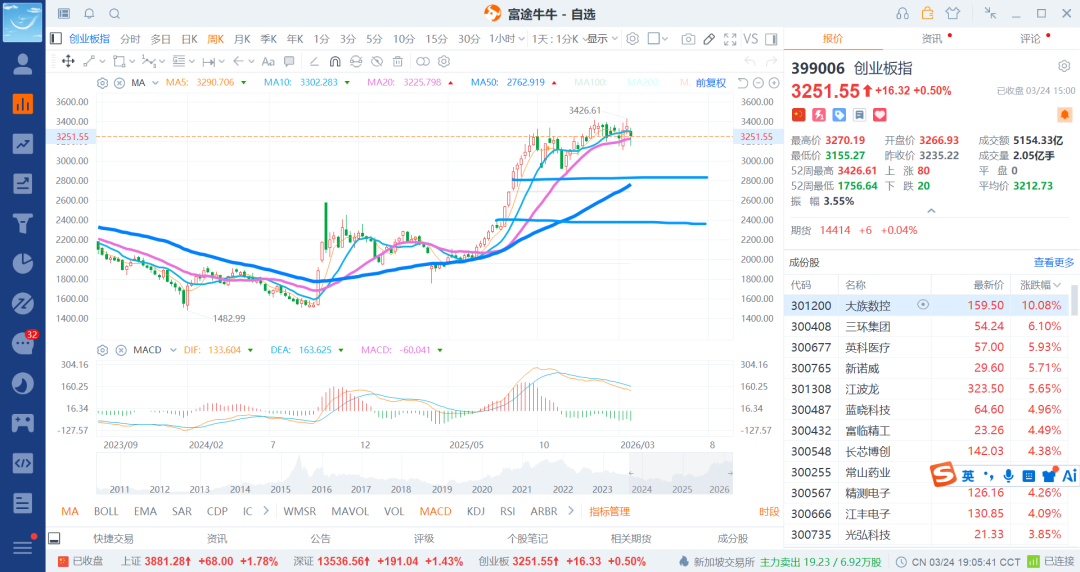The width and height of the screenshot is (1080, 572).
Task: Open the quotes bar-chart sidebar icon
Action: (x=23, y=104)
